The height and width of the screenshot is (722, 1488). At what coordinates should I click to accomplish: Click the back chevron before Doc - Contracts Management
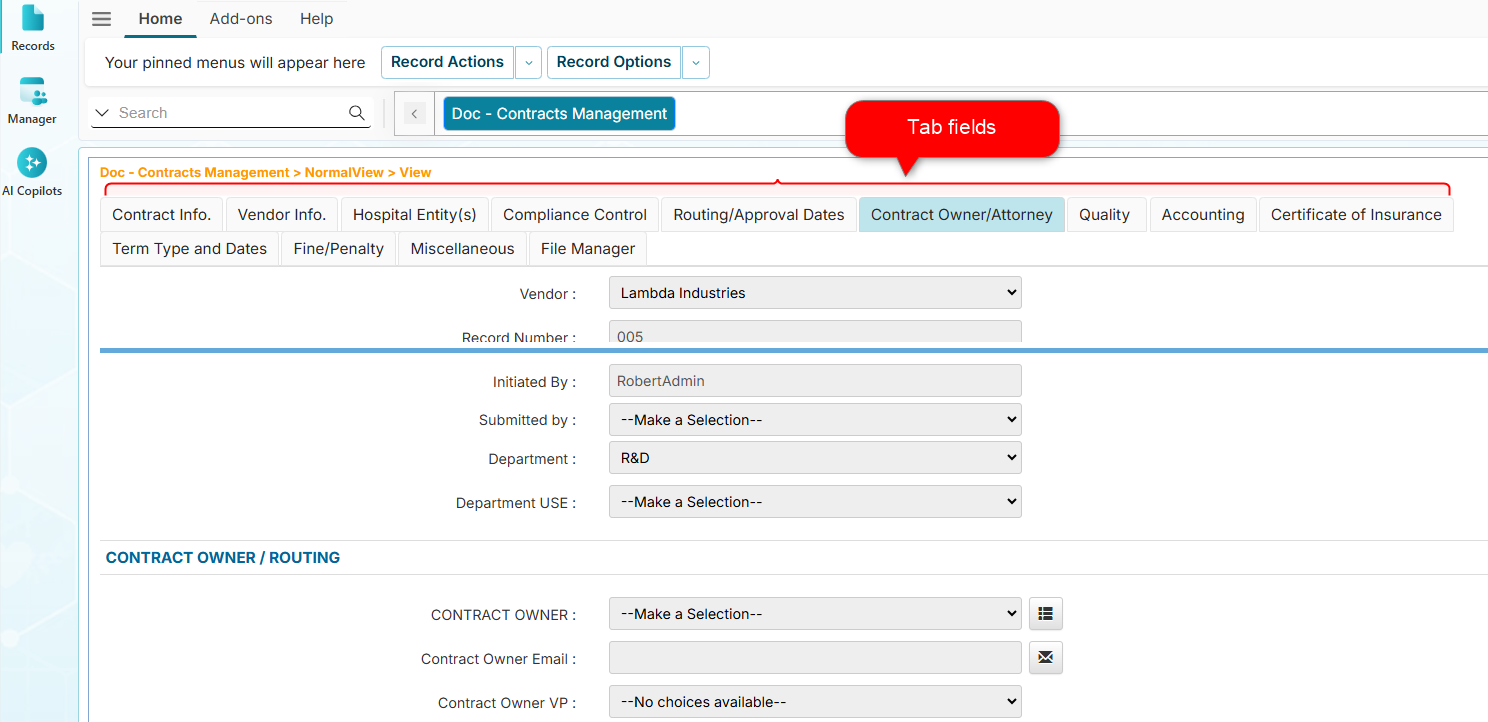coord(415,114)
